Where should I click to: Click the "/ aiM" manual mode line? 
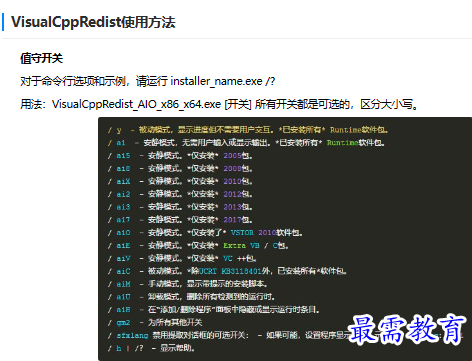[187, 284]
